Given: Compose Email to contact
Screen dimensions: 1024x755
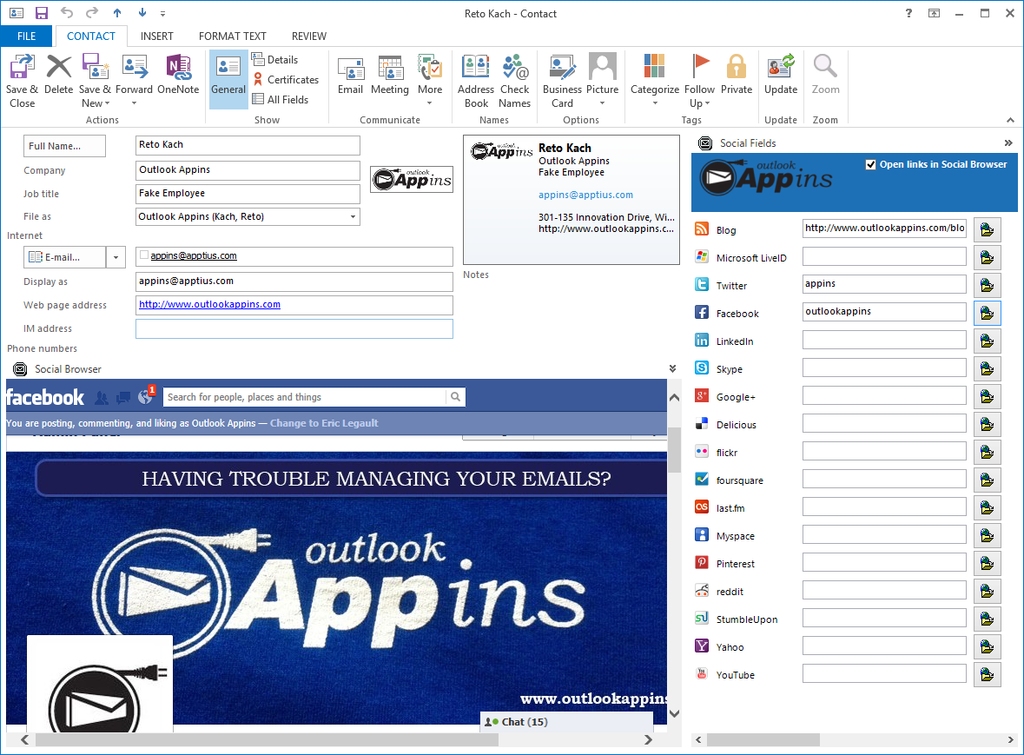Looking at the screenshot, I should tap(350, 75).
